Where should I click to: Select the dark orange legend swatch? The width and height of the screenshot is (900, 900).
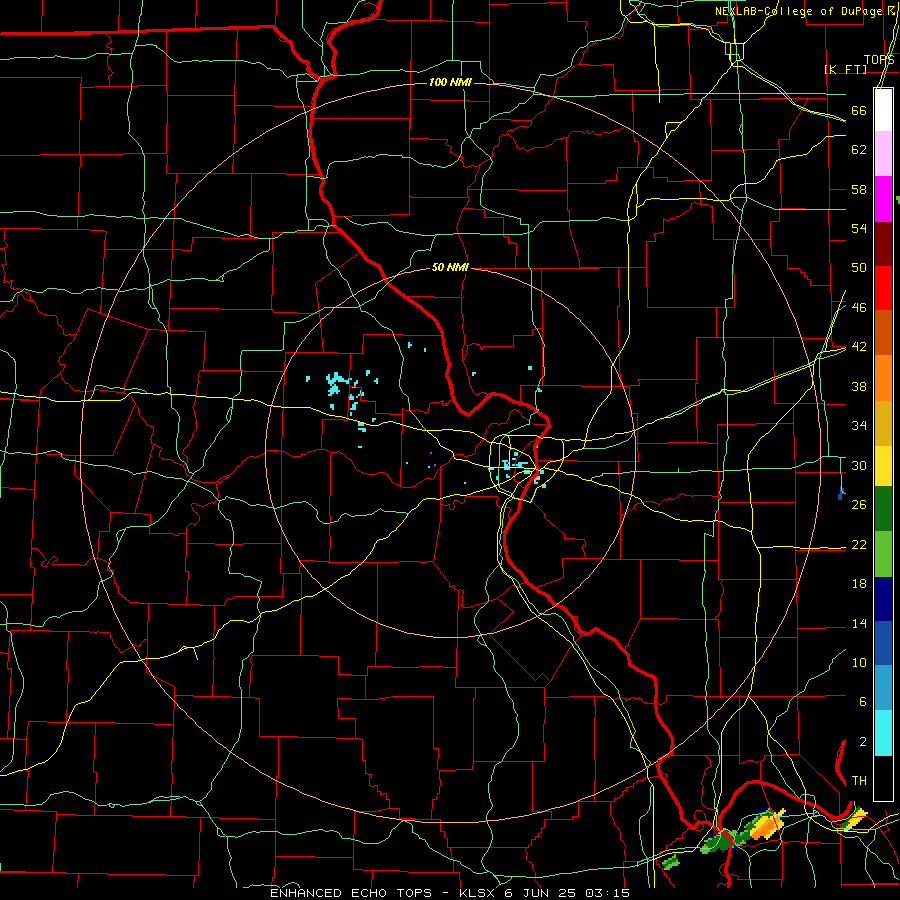coord(883,333)
